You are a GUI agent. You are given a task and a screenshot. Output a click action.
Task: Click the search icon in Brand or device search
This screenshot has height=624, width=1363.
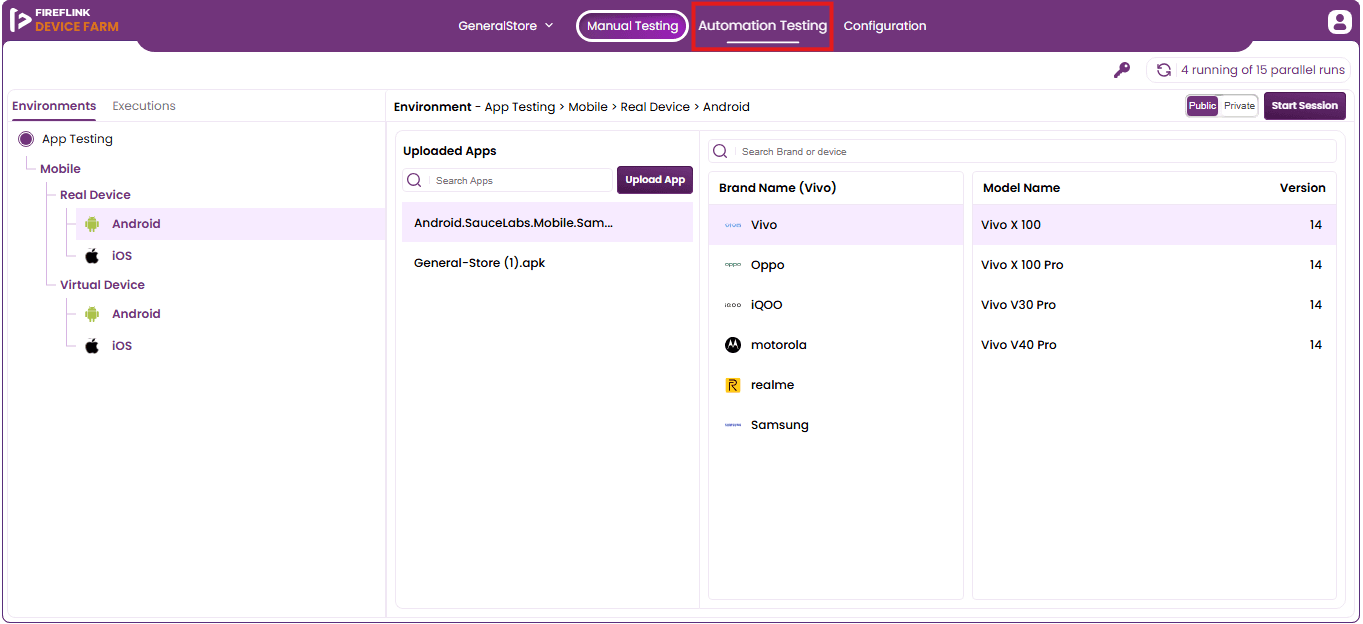pos(720,151)
